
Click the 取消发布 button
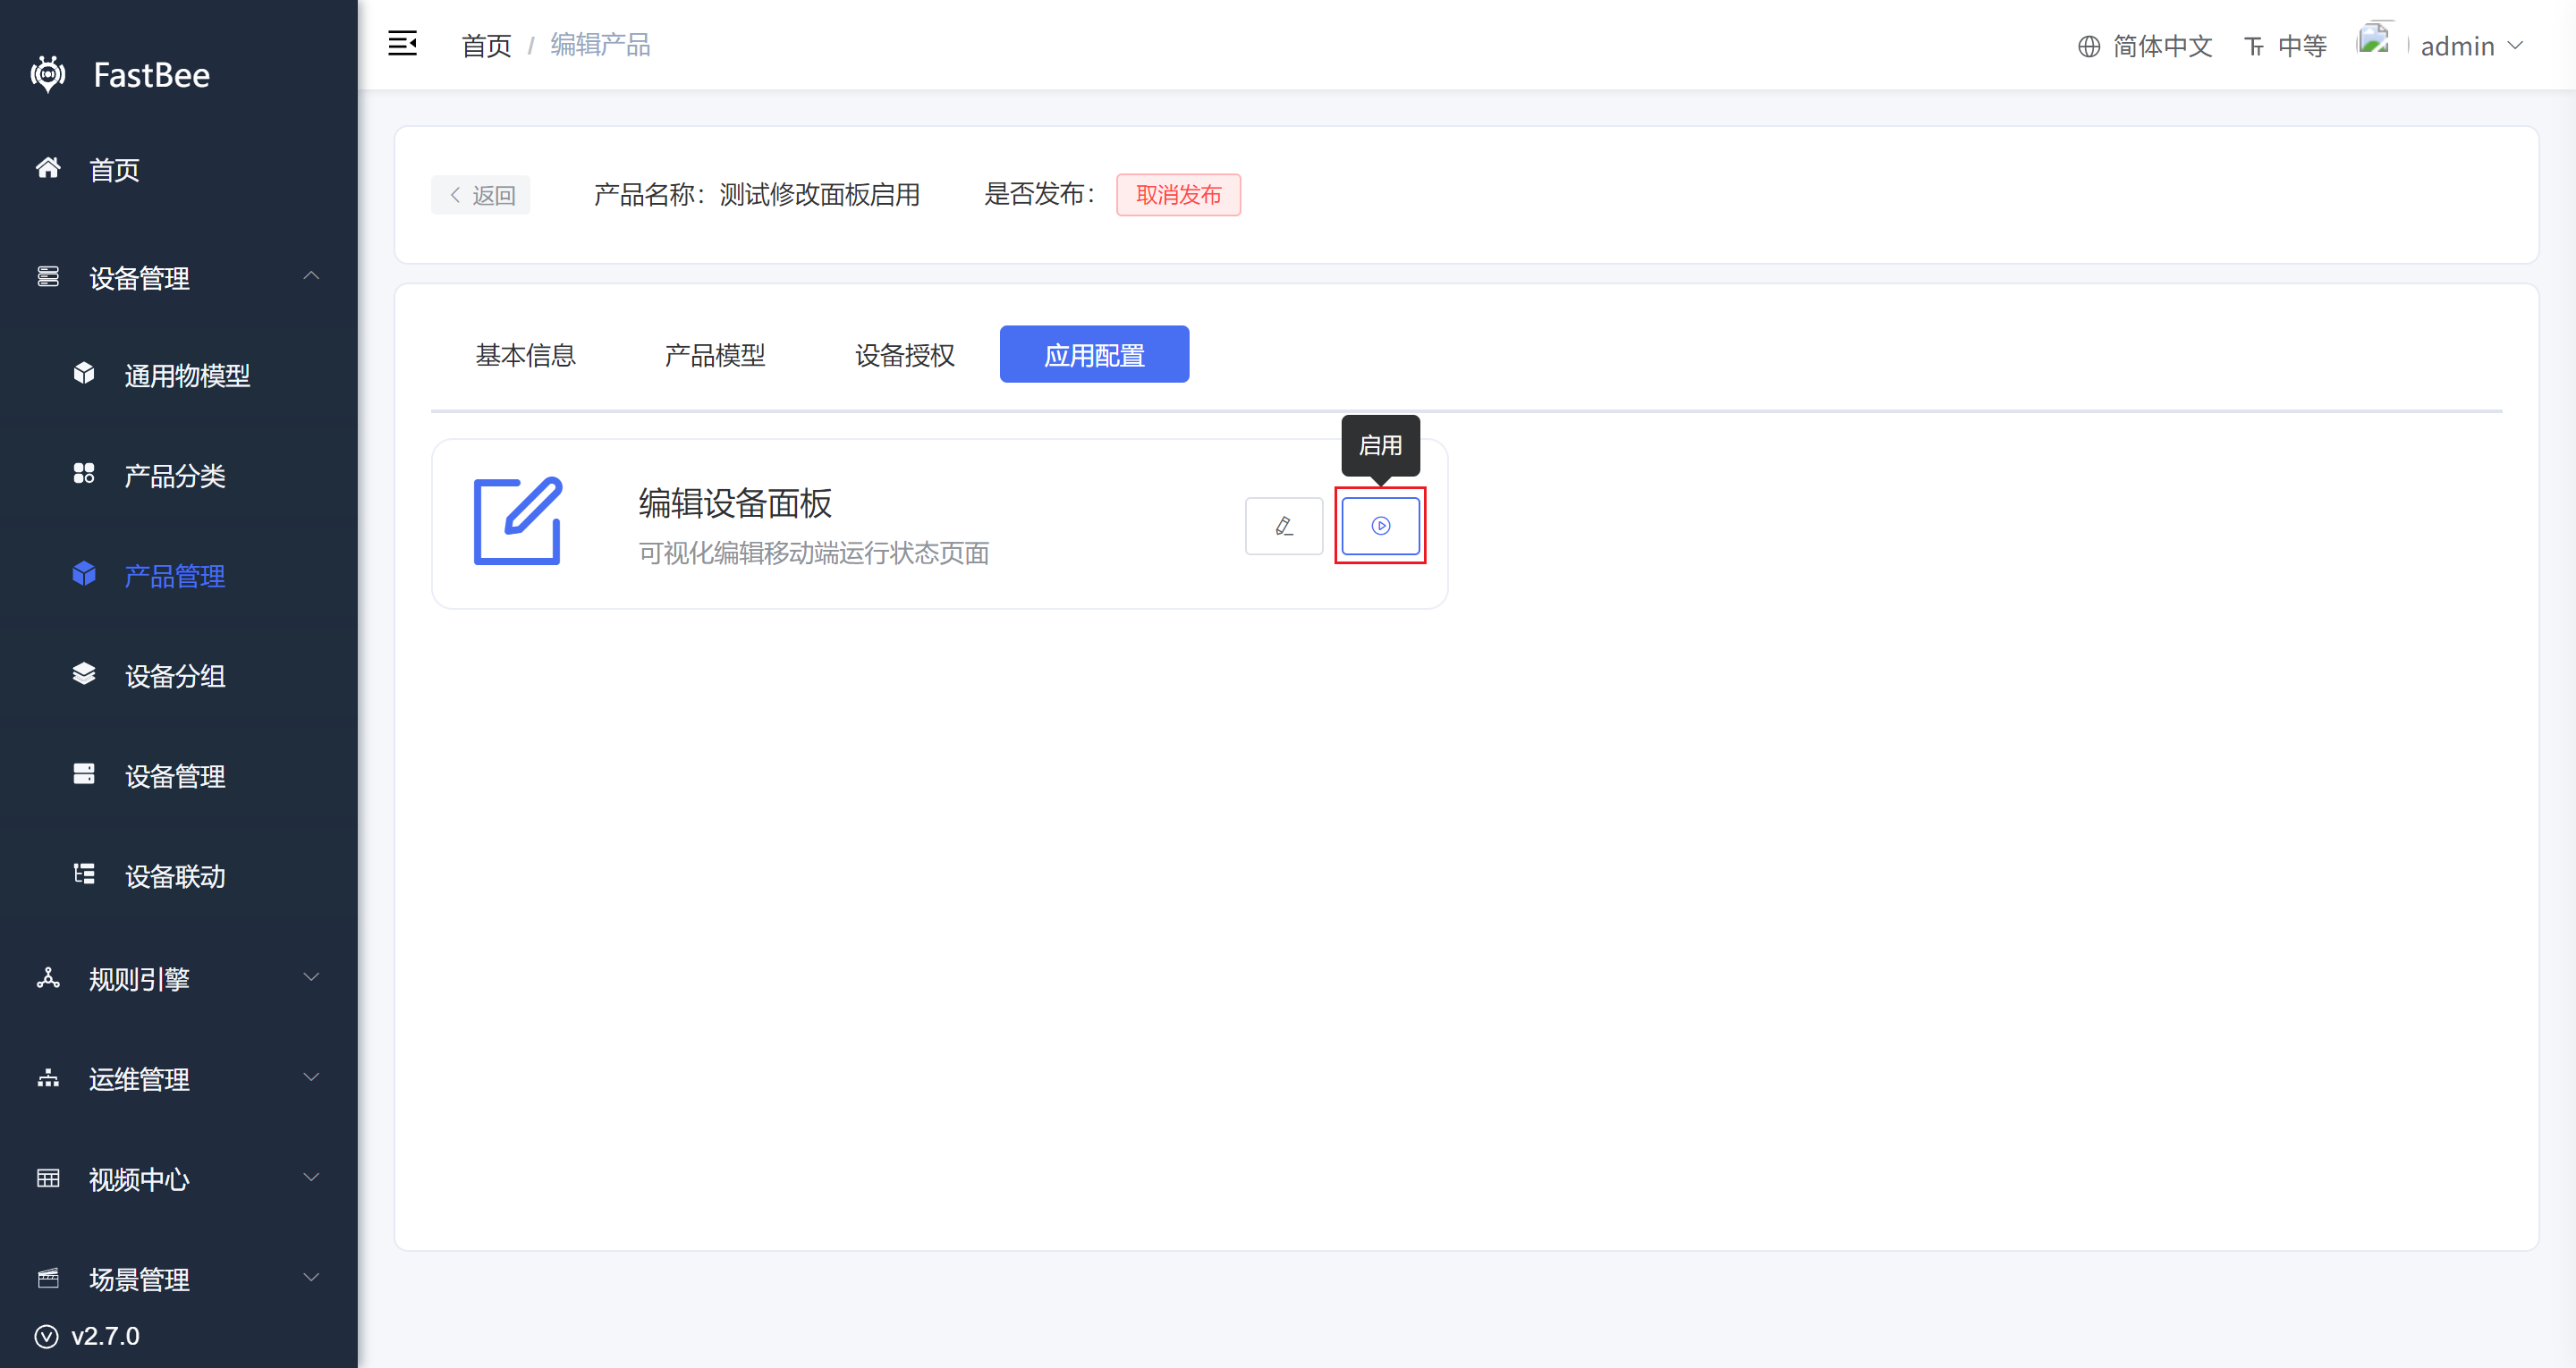(1178, 194)
